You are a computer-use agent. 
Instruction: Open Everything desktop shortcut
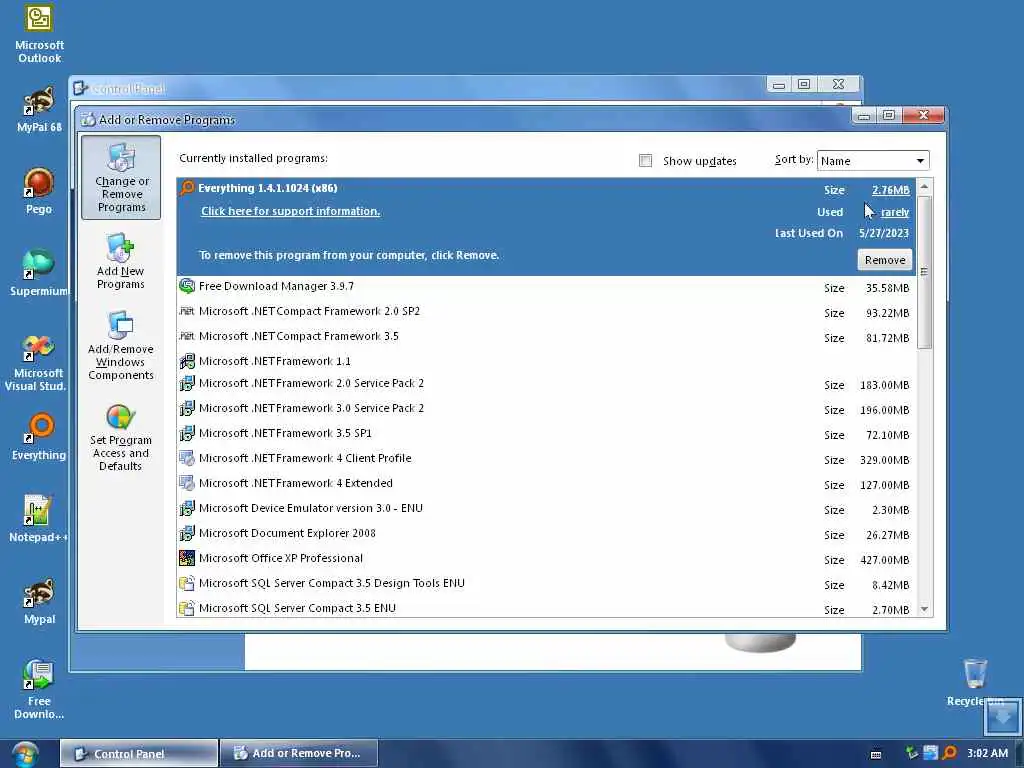pyautogui.click(x=39, y=436)
